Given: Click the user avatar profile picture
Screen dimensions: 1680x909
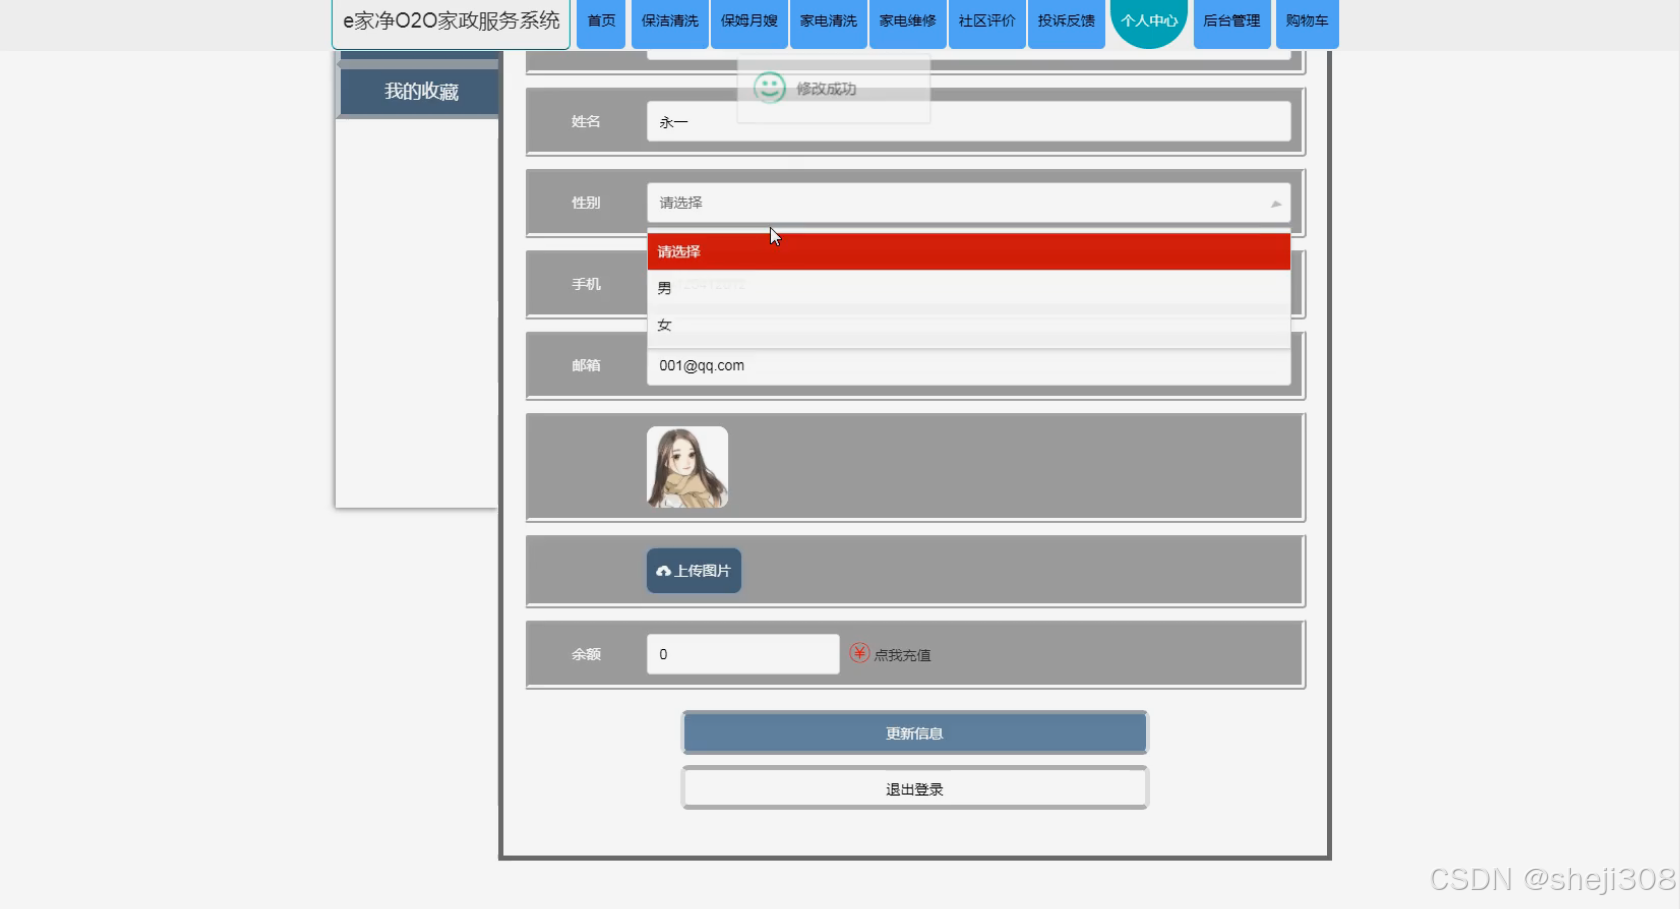Looking at the screenshot, I should pyautogui.click(x=687, y=466).
